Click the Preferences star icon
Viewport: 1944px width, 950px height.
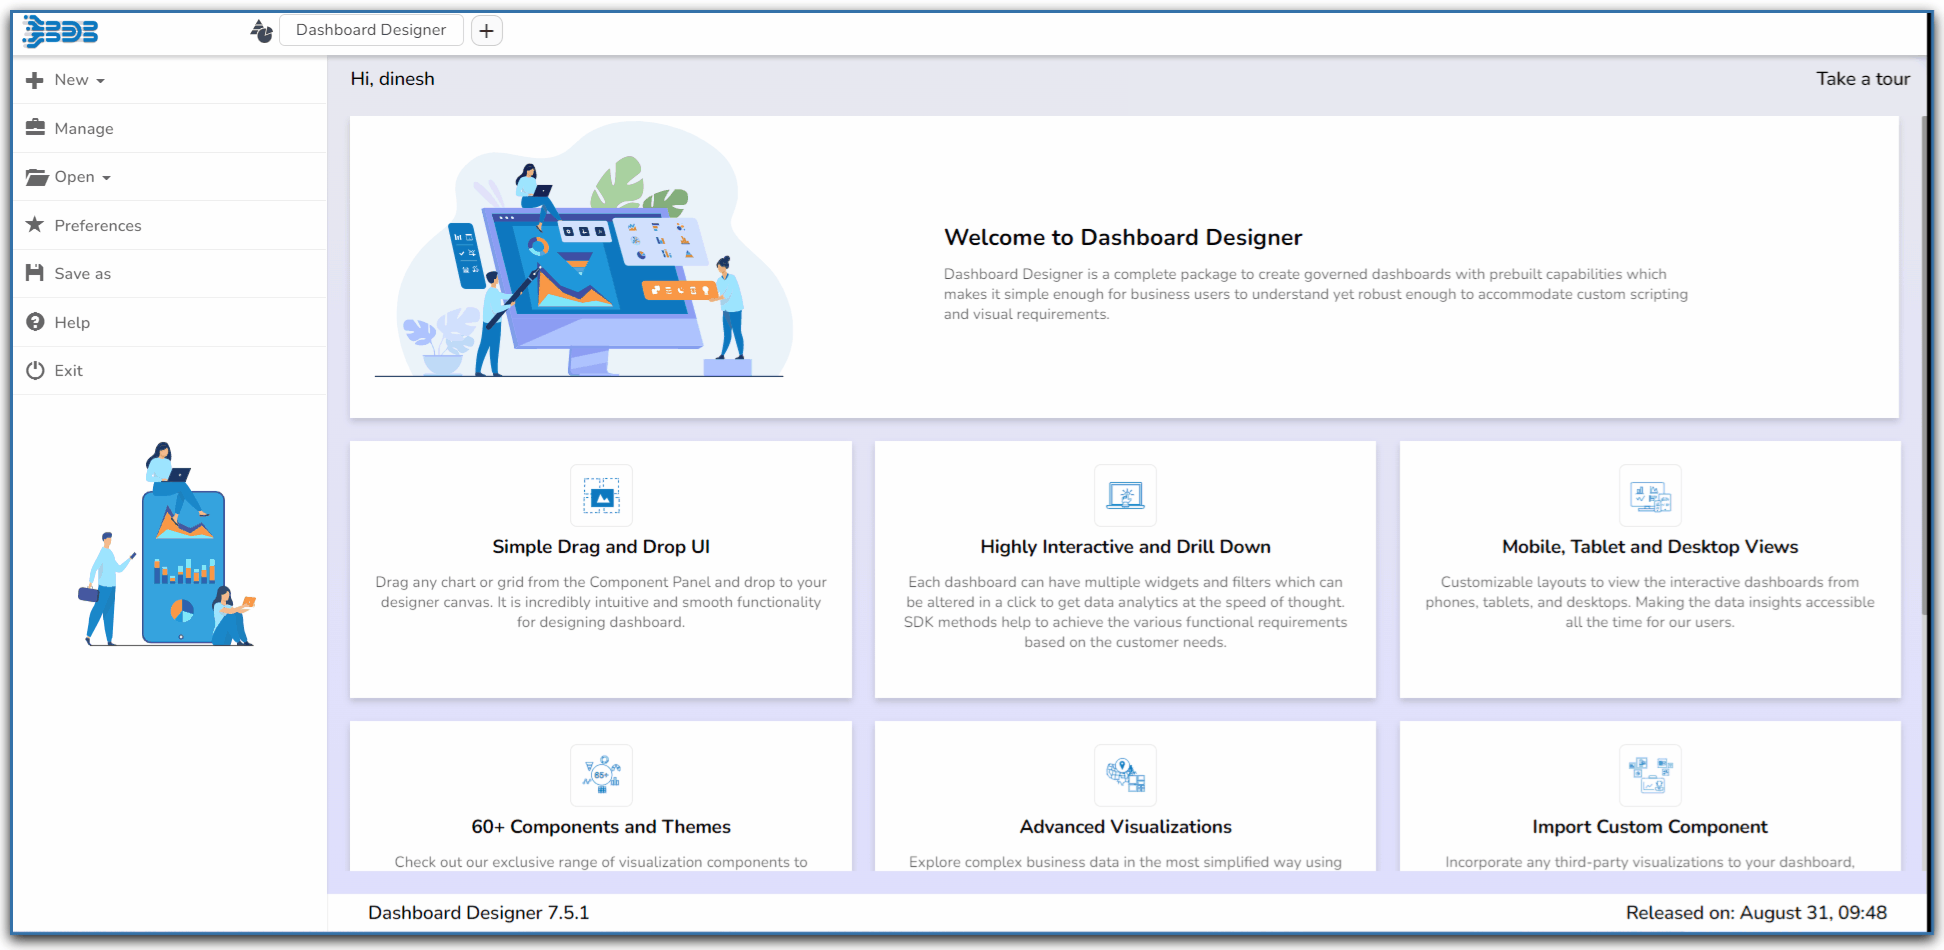[35, 225]
